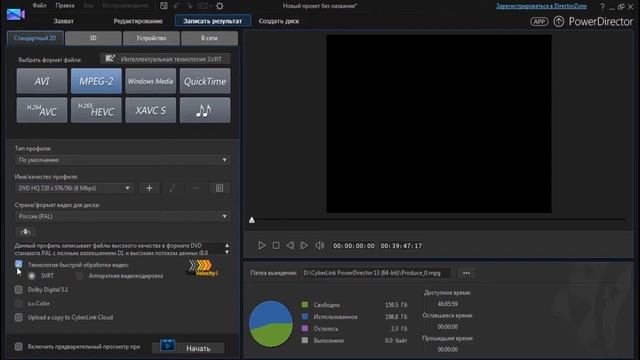Image resolution: width=640 pixels, height=360 pixels.
Task: Open help question mark icon
Action: click(x=602, y=7)
